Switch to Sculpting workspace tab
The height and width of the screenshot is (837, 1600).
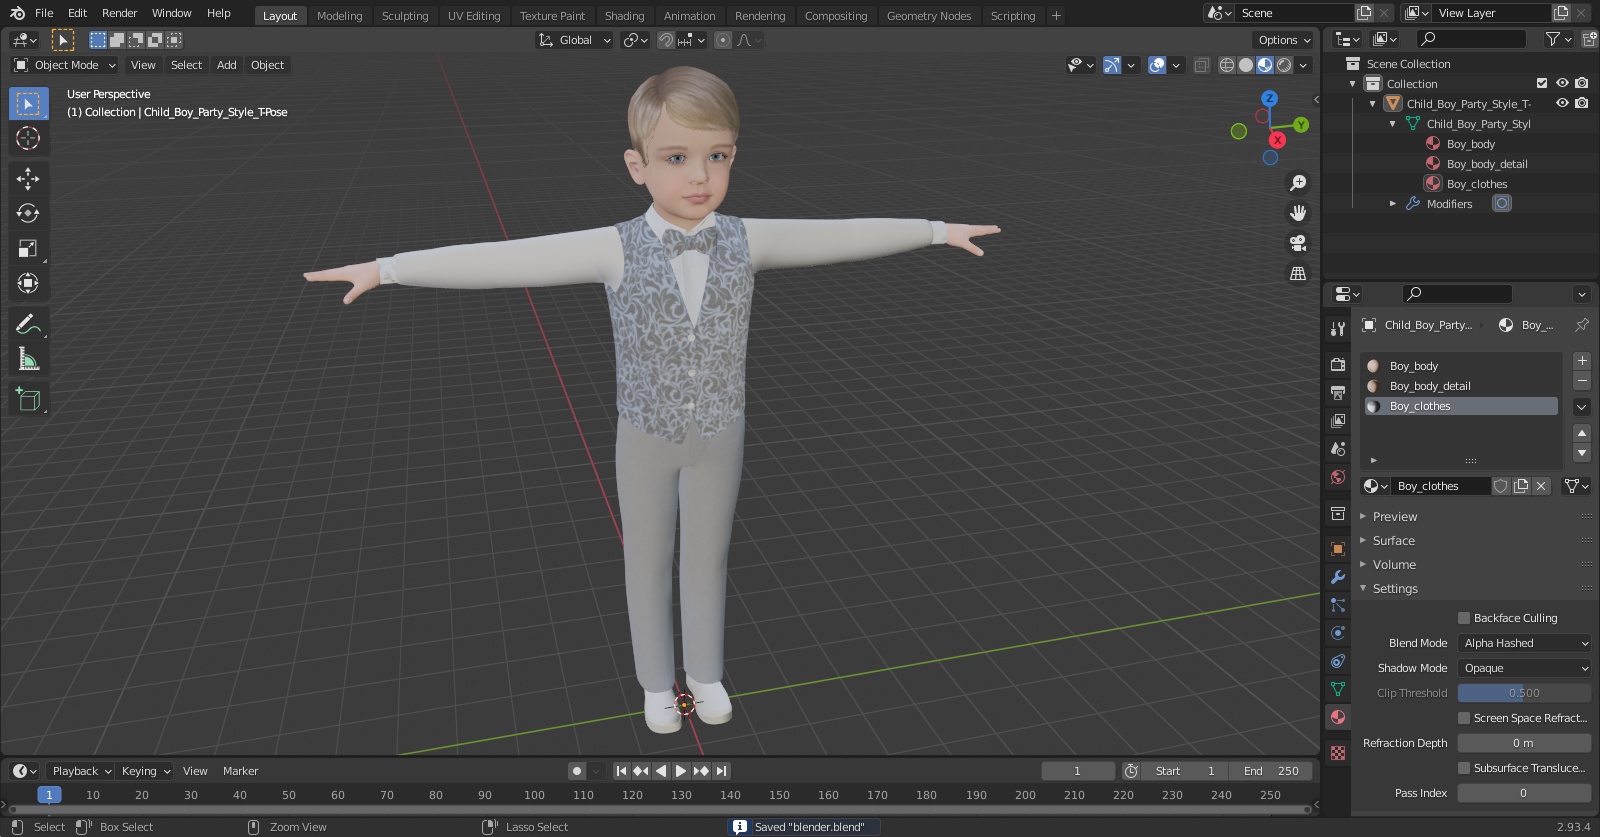pos(405,16)
